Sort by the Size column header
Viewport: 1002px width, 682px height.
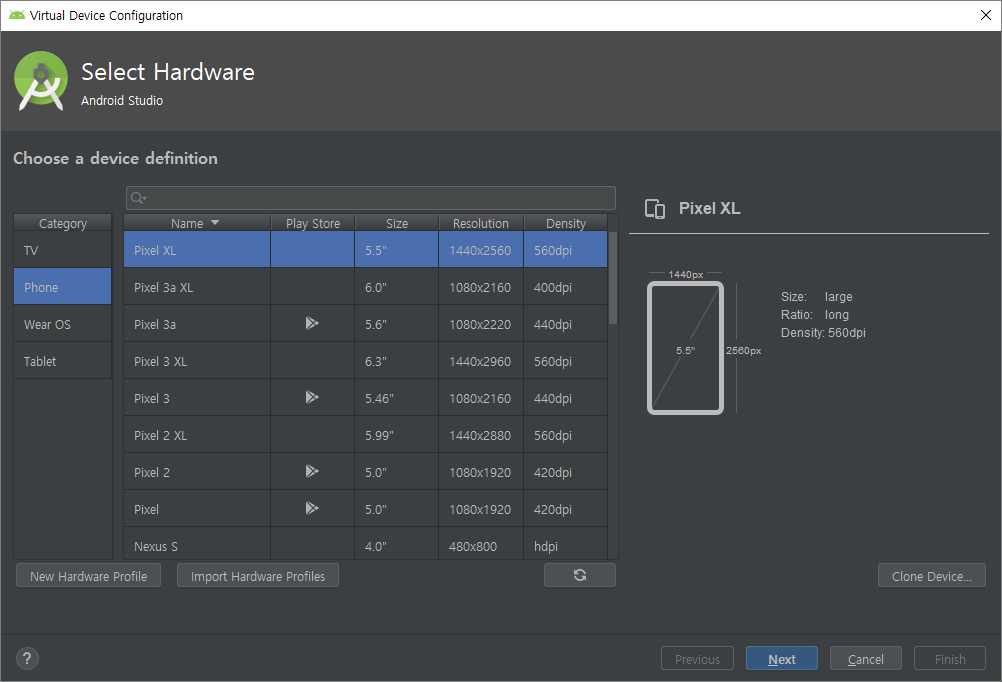click(396, 223)
